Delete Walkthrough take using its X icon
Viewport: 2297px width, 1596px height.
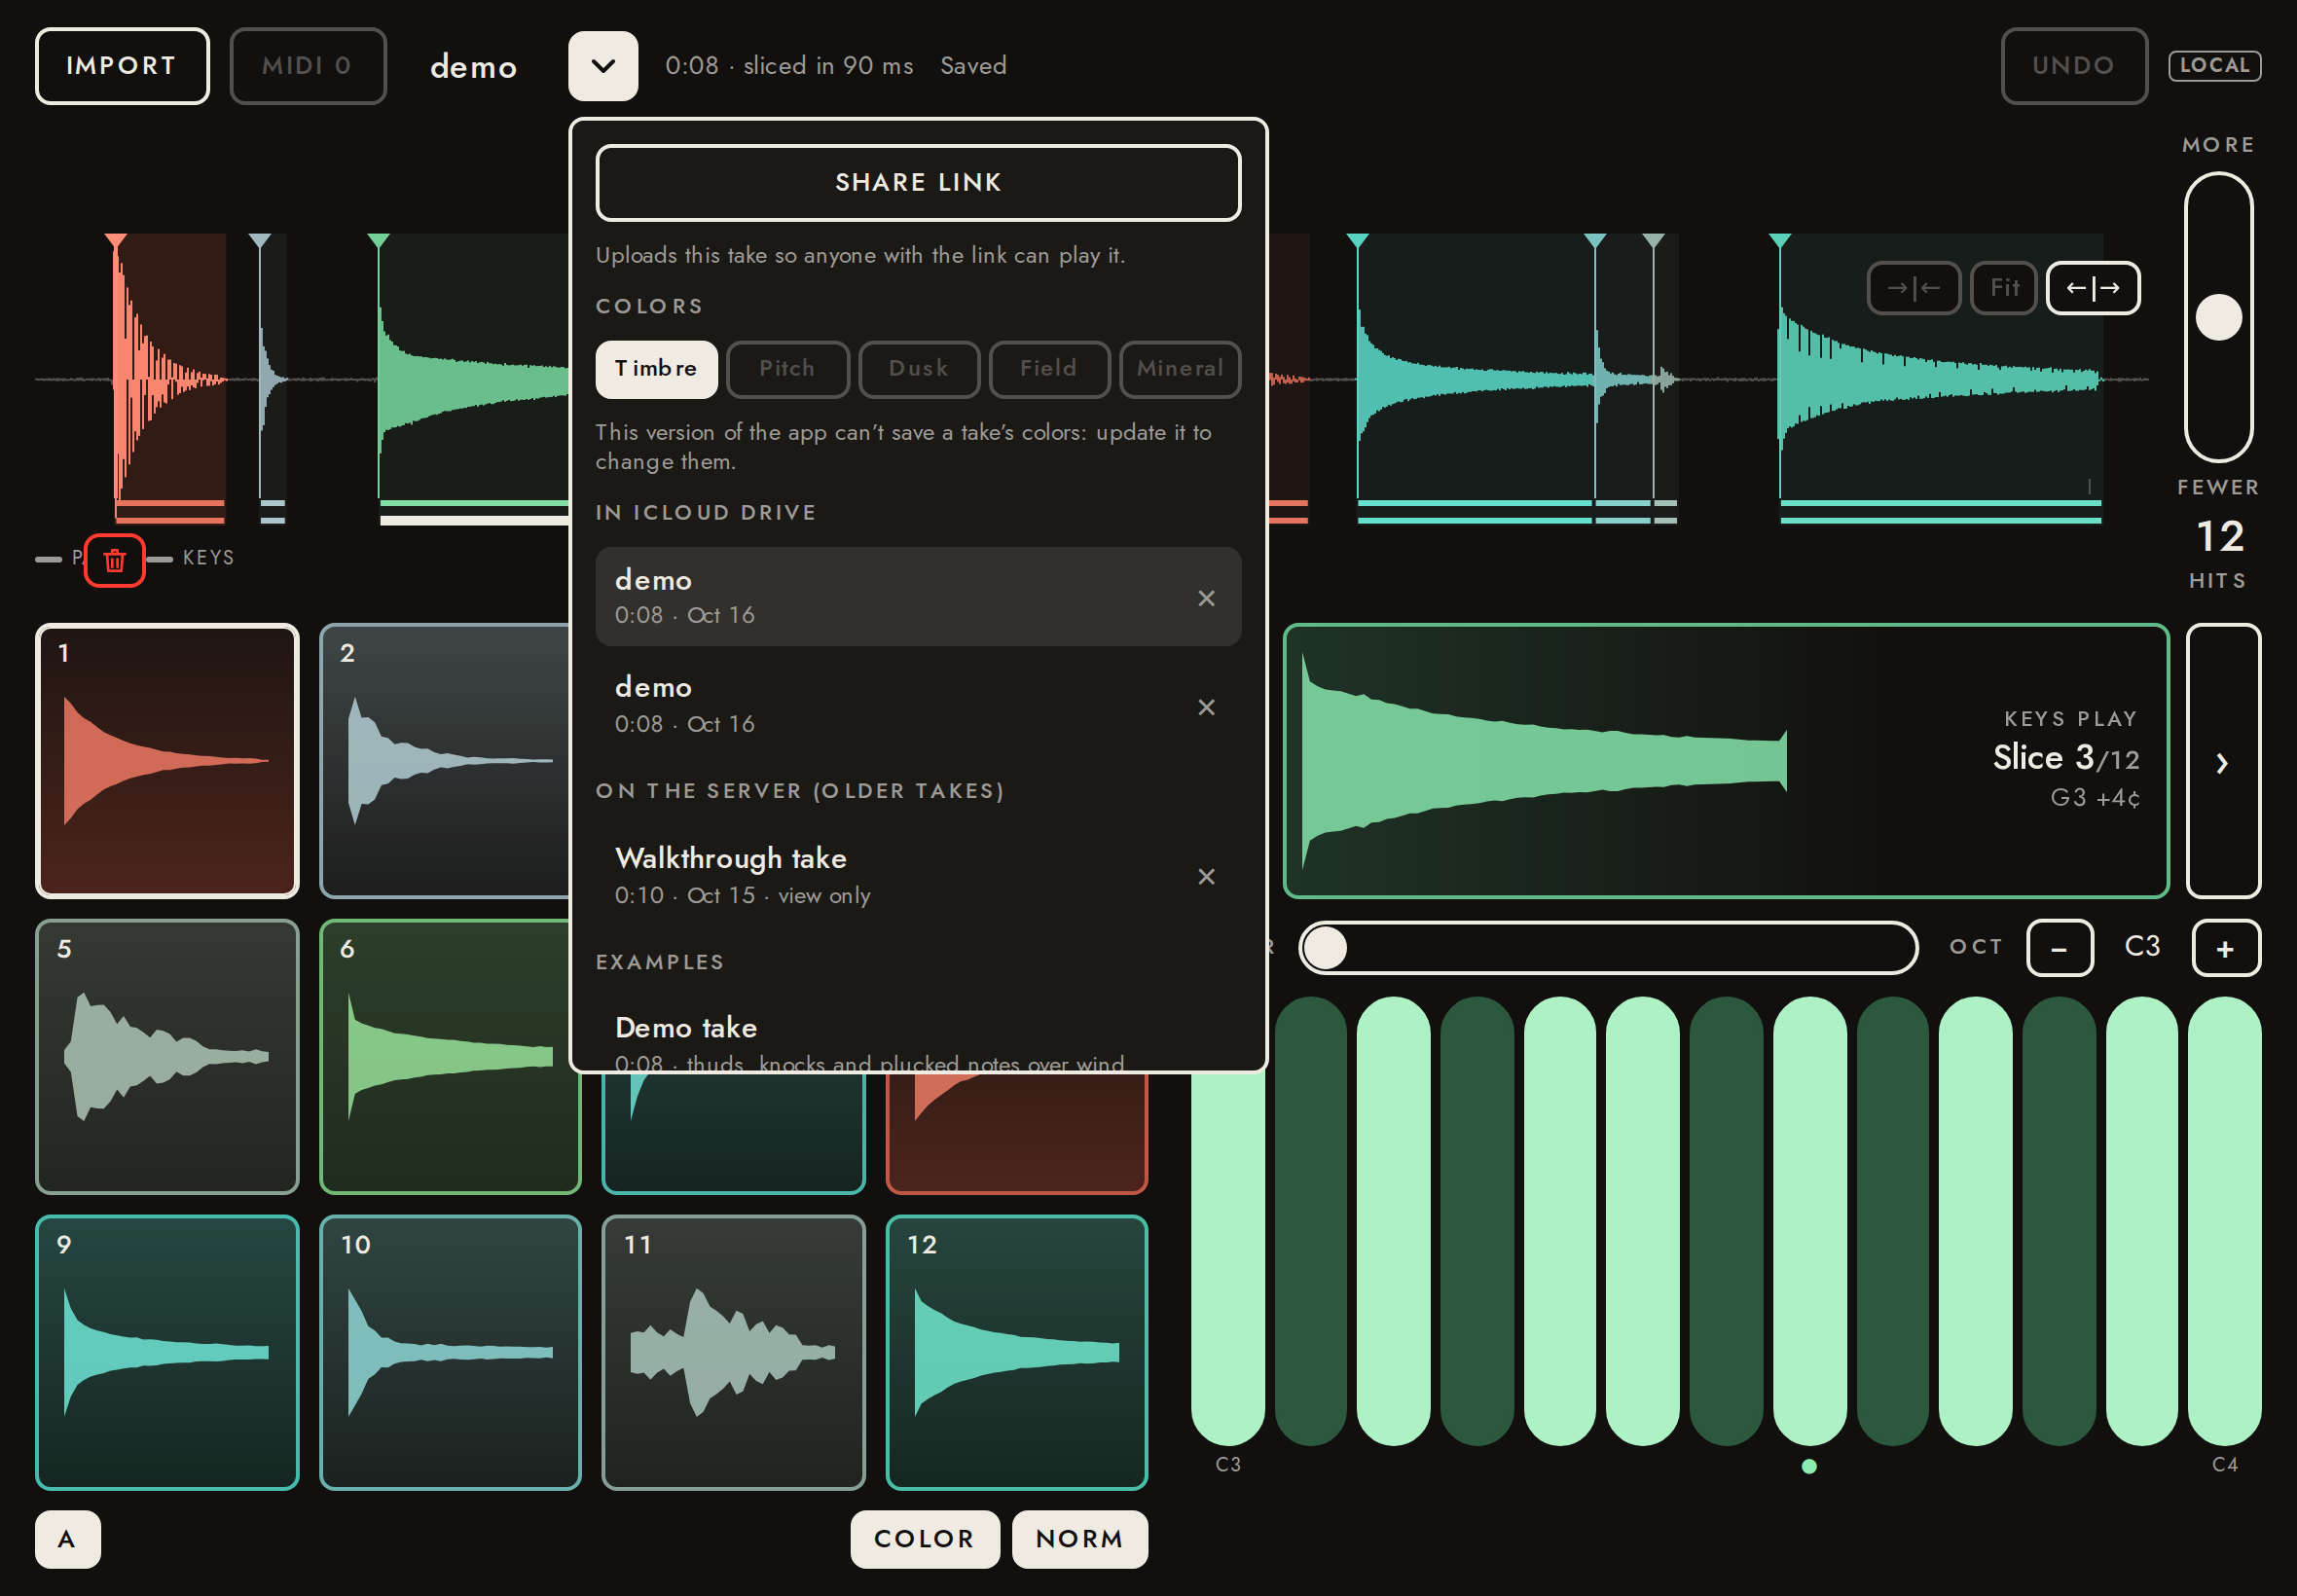click(1206, 876)
